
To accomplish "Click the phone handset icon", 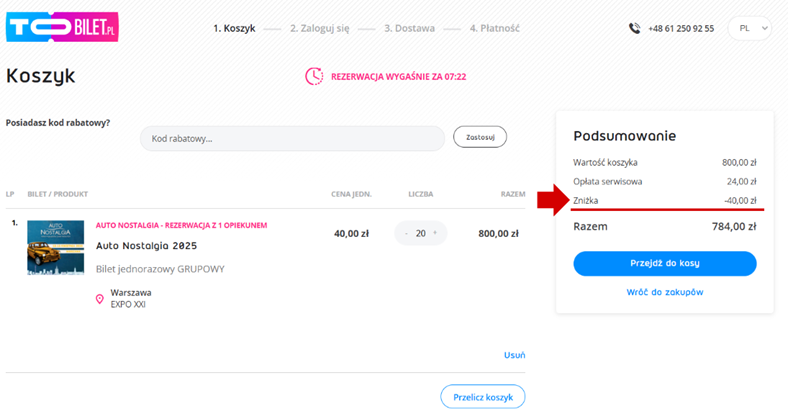I will 634,28.
